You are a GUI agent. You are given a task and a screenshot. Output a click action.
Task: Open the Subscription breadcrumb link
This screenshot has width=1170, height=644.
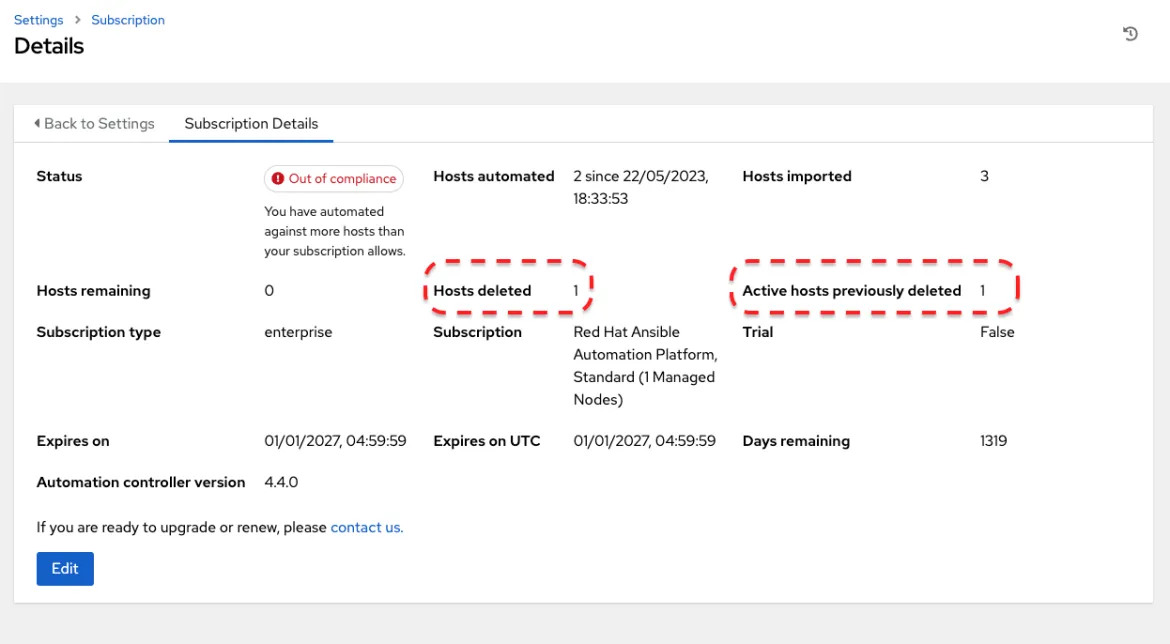(x=128, y=20)
